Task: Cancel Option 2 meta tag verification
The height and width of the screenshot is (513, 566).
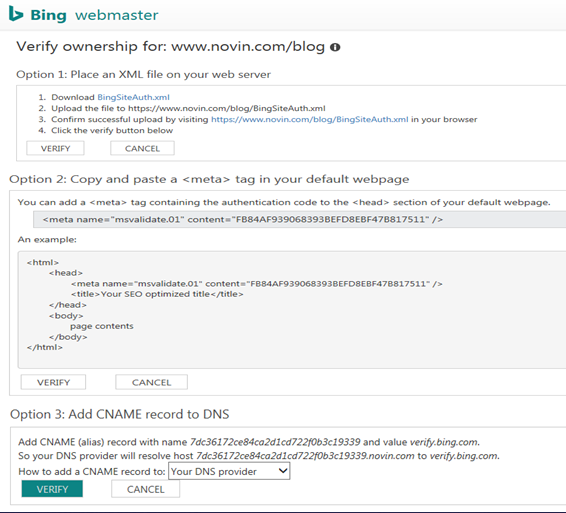Action: (x=151, y=382)
